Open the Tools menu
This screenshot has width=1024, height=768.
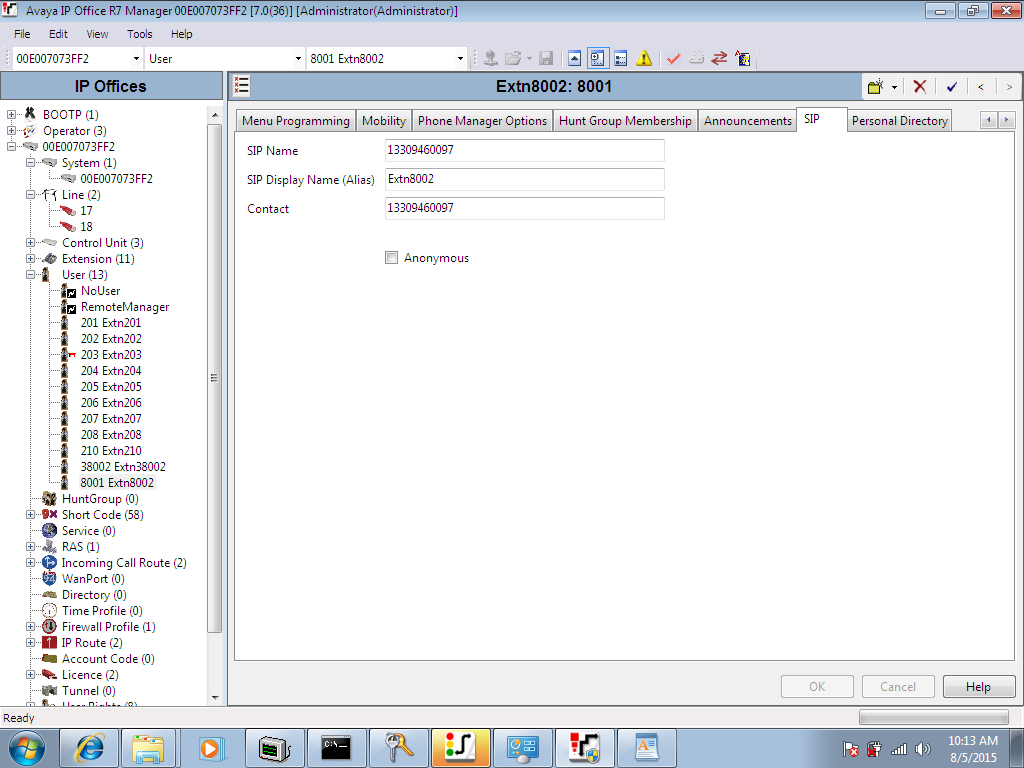point(139,34)
